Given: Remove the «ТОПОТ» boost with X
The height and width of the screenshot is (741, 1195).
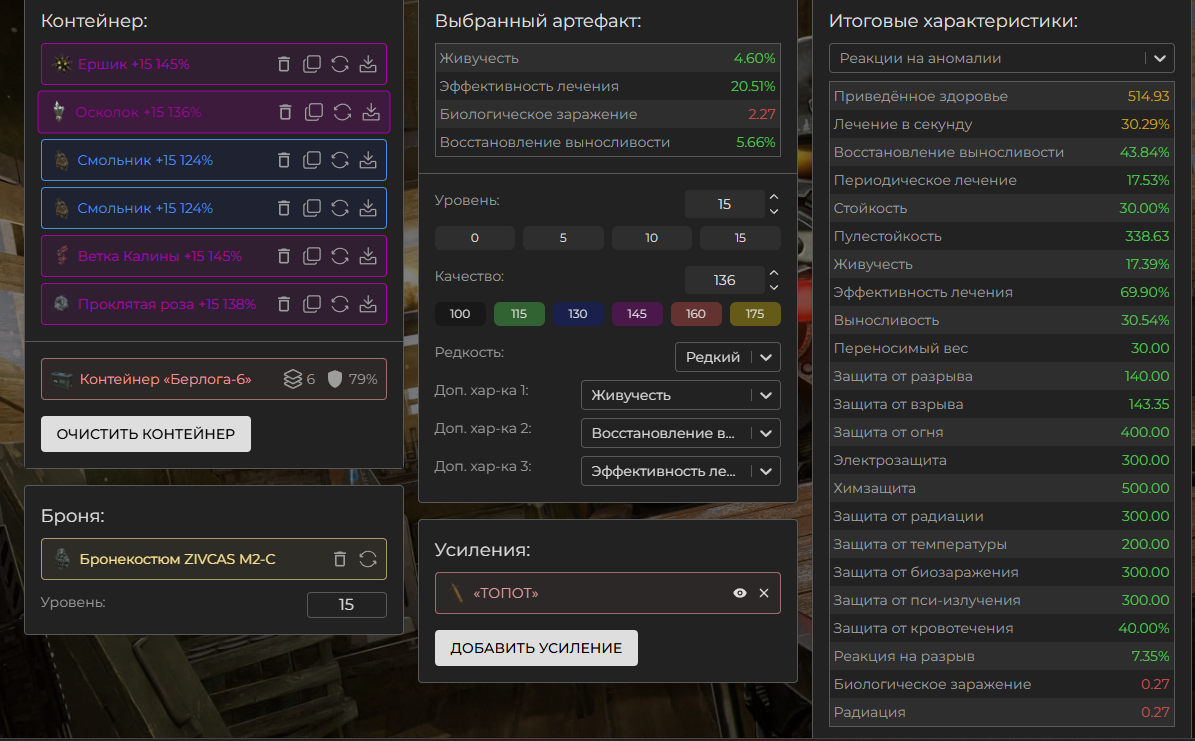Looking at the screenshot, I should pyautogui.click(x=764, y=593).
